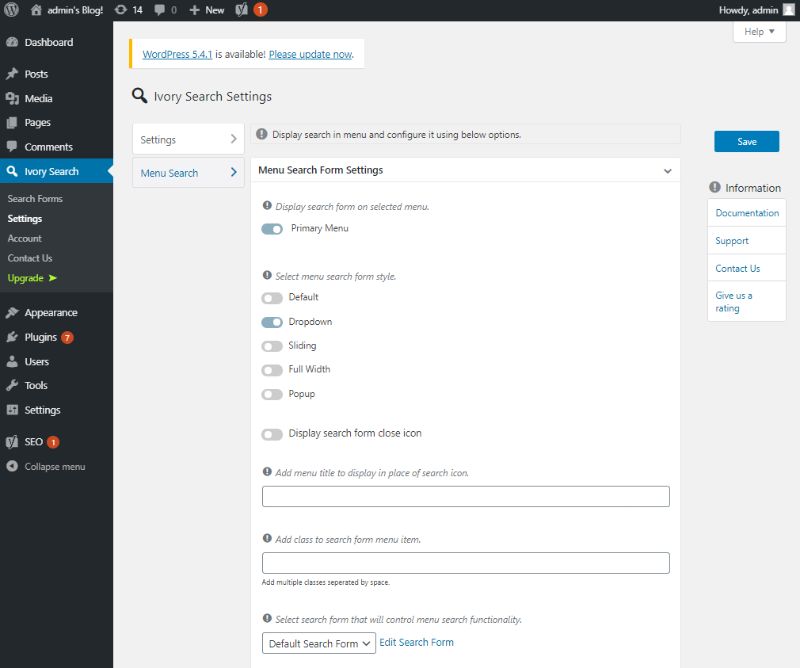The image size is (800, 668).
Task: Open the Menu Search tab
Action: point(188,172)
